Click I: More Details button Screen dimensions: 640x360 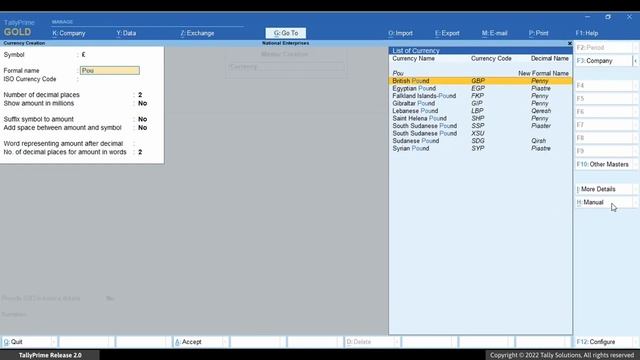[x=605, y=189]
